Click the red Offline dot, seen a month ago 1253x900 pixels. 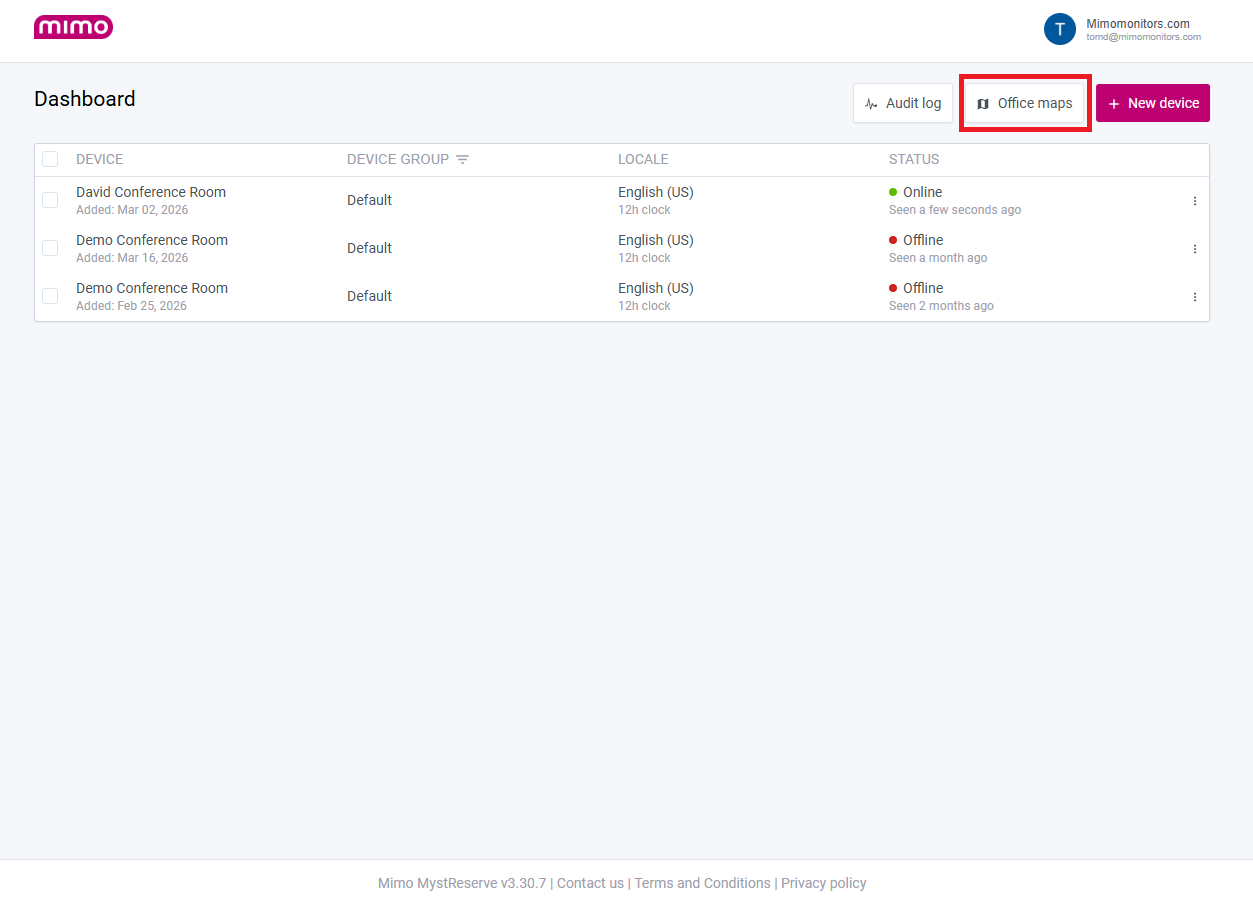pos(893,240)
